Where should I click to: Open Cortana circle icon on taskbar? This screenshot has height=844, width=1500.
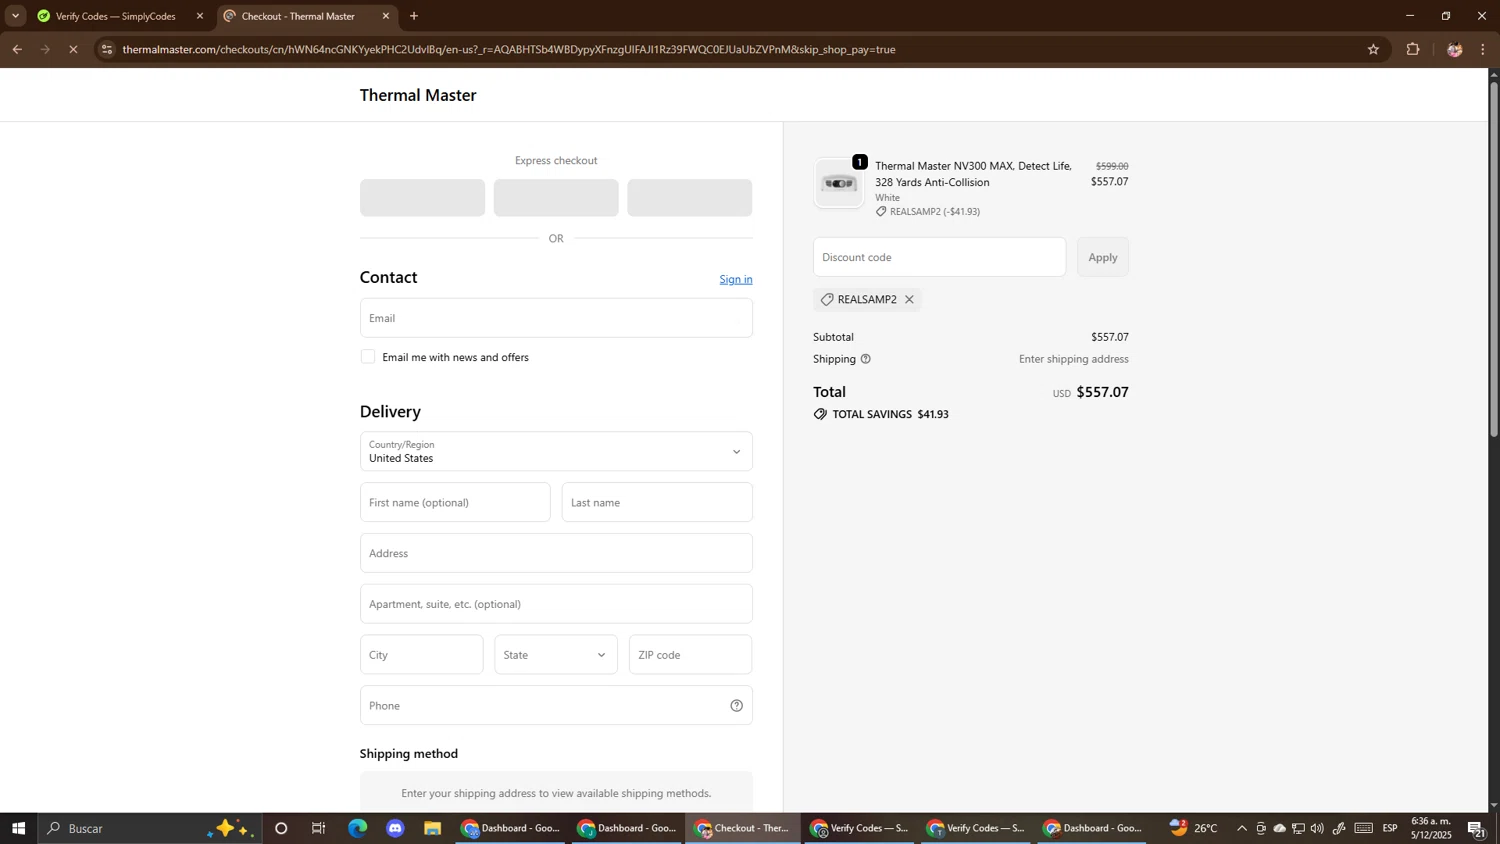coord(281,828)
